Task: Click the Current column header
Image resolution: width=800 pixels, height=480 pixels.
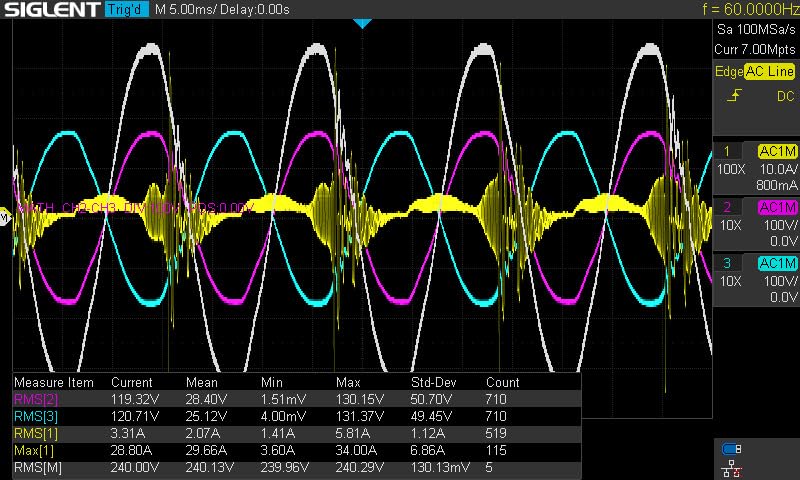Action: pos(132,383)
